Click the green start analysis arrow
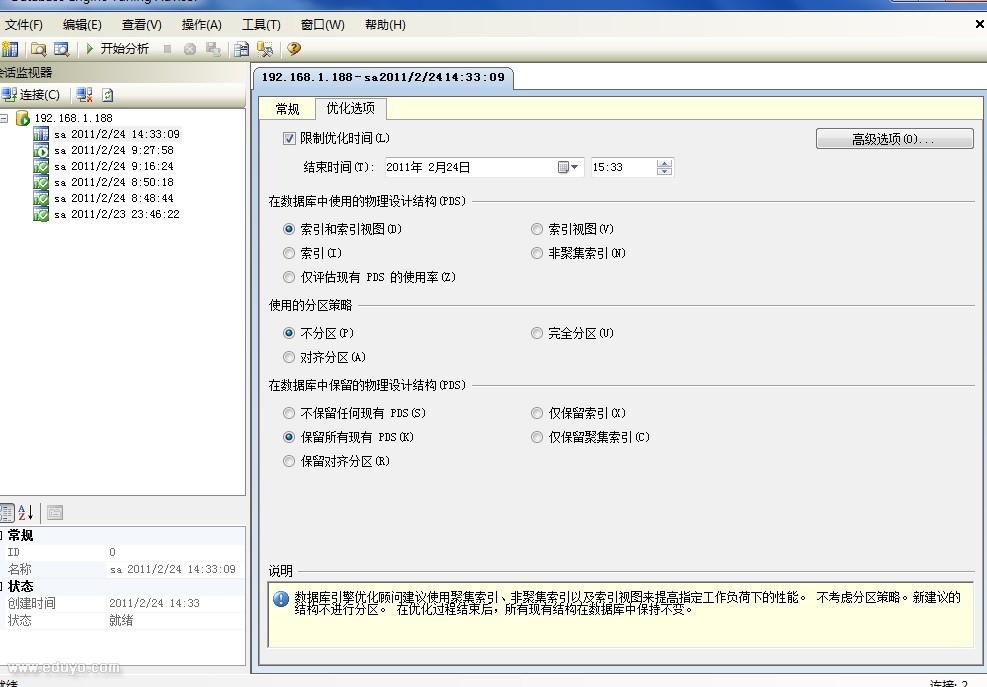Screen dimensions: 987x687 pos(90,49)
